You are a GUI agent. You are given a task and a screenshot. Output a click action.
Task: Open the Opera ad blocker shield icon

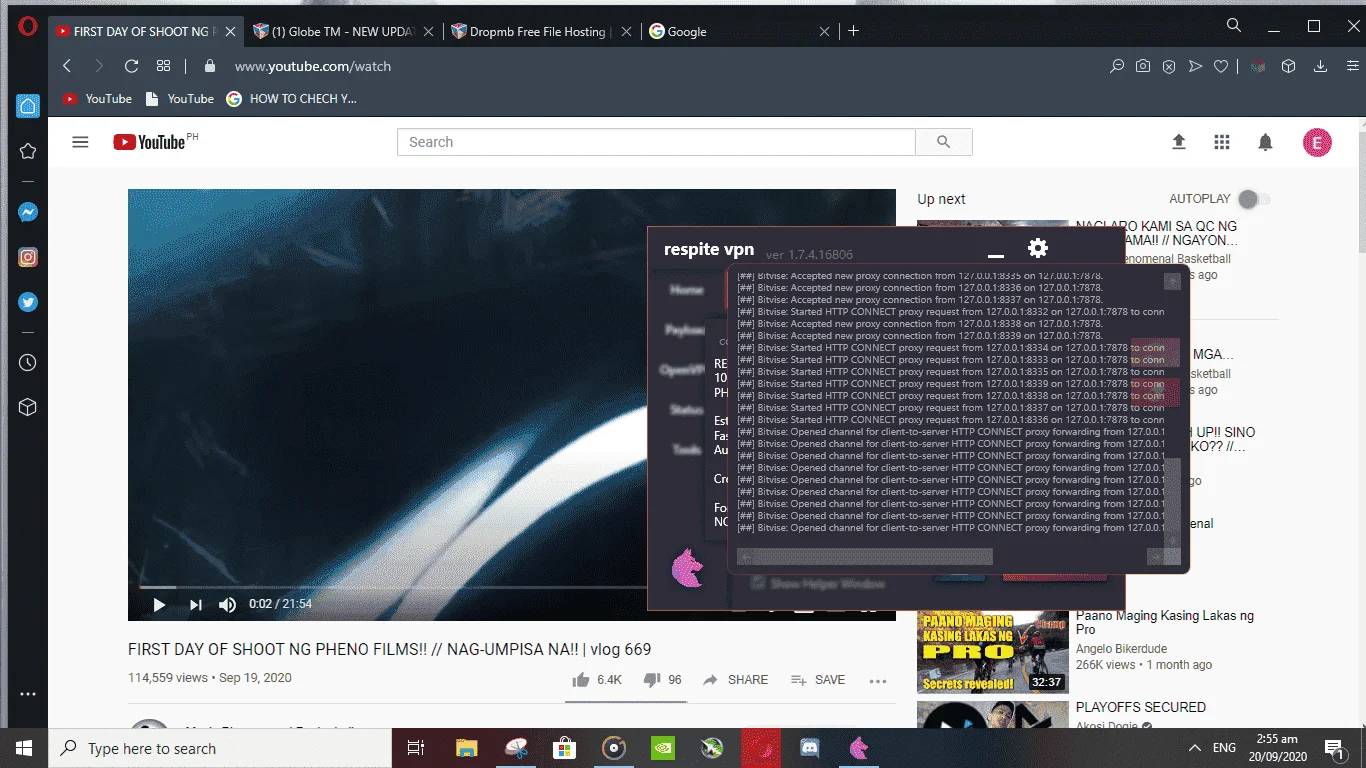[1169, 66]
